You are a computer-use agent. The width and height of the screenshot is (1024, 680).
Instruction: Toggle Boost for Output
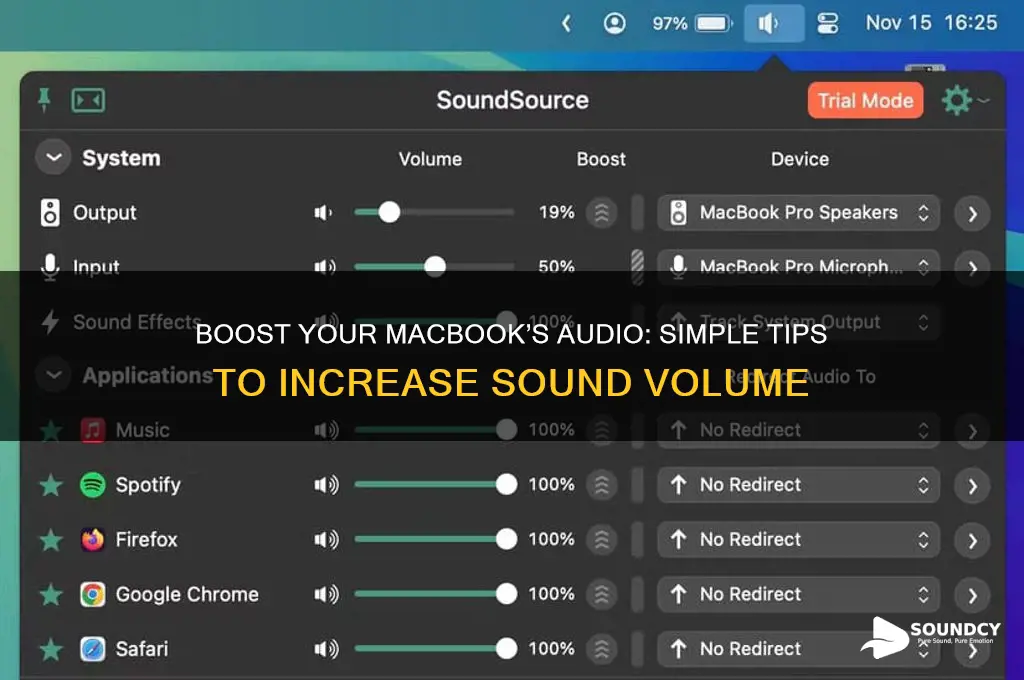click(601, 213)
